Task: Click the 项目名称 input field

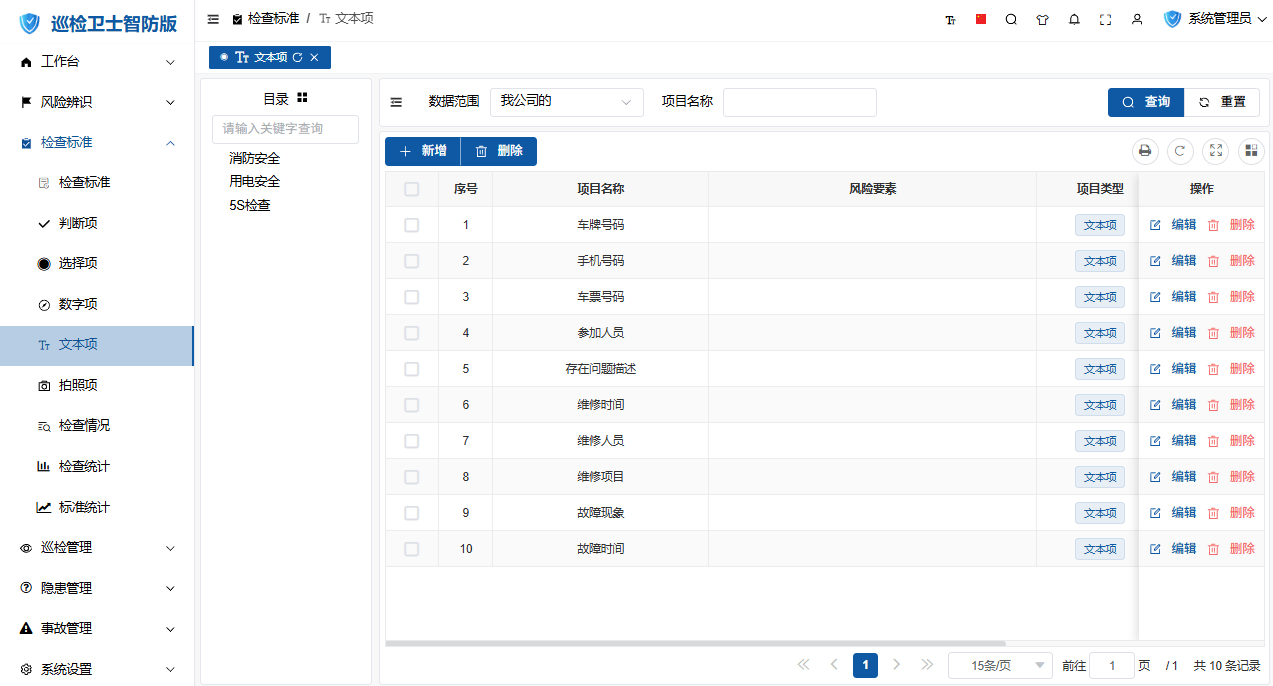Action: tap(800, 102)
